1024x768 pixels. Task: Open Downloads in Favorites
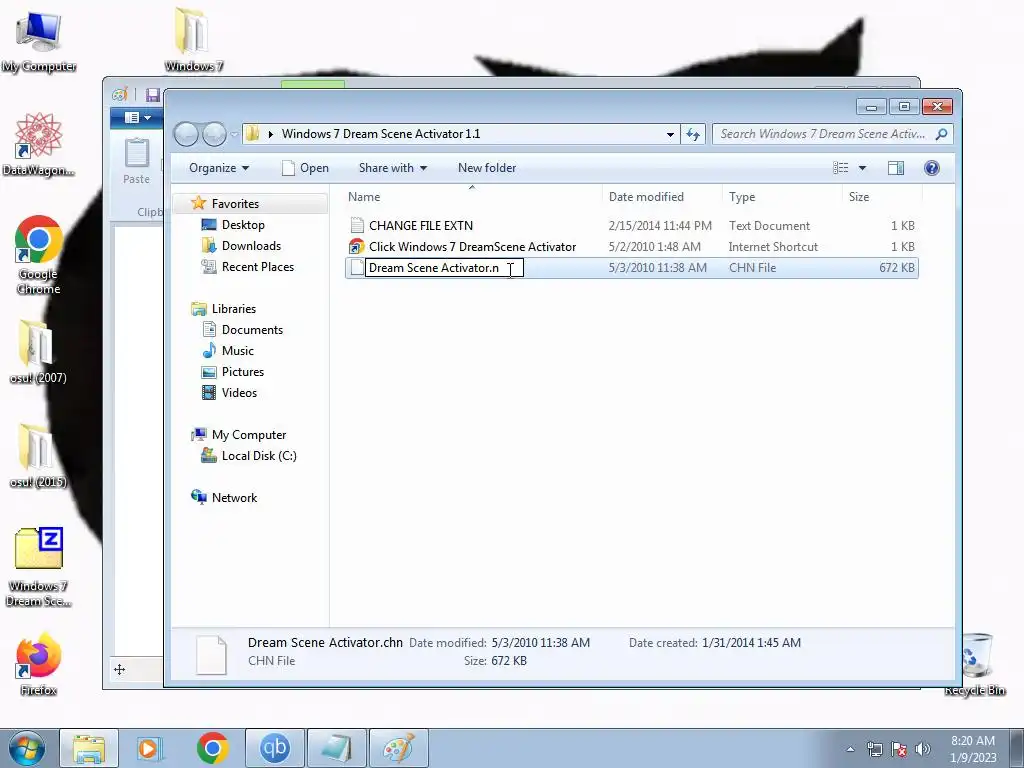pos(251,246)
